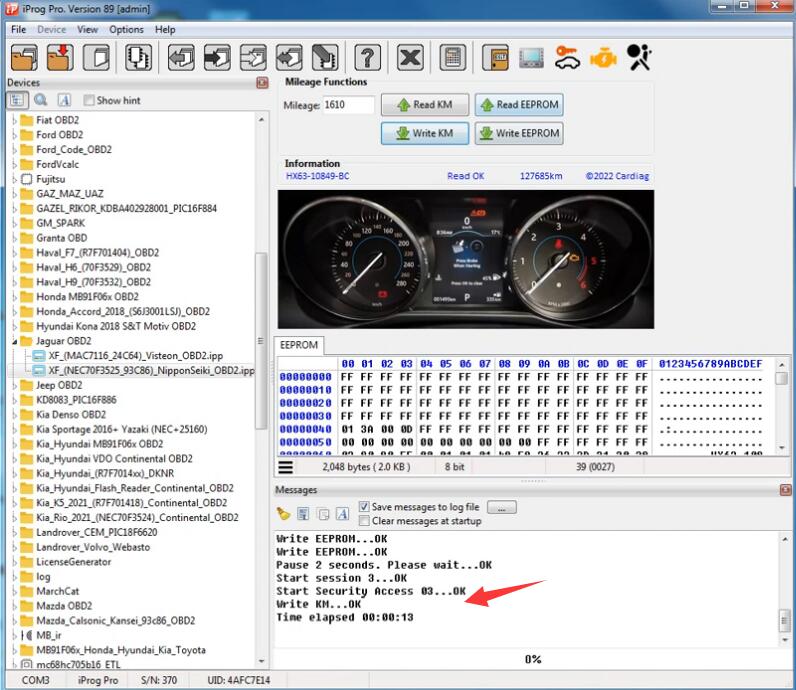
Task: Click the orange check engine icon
Action: coord(603,57)
